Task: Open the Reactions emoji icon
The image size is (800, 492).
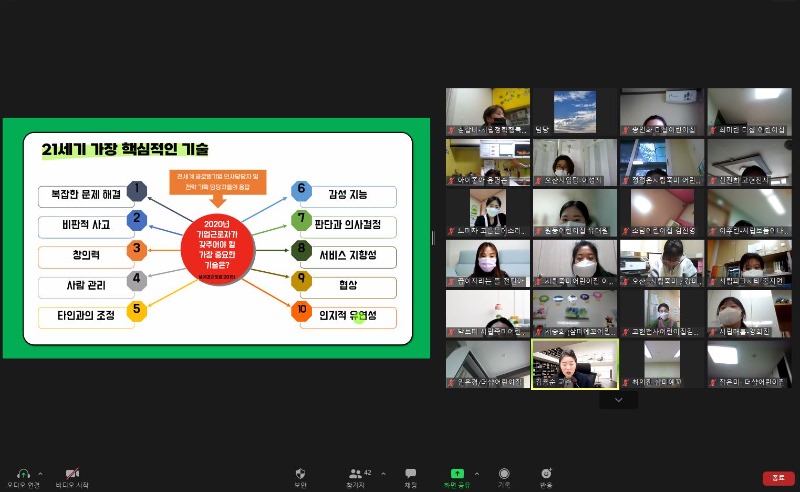Action: pos(546,473)
